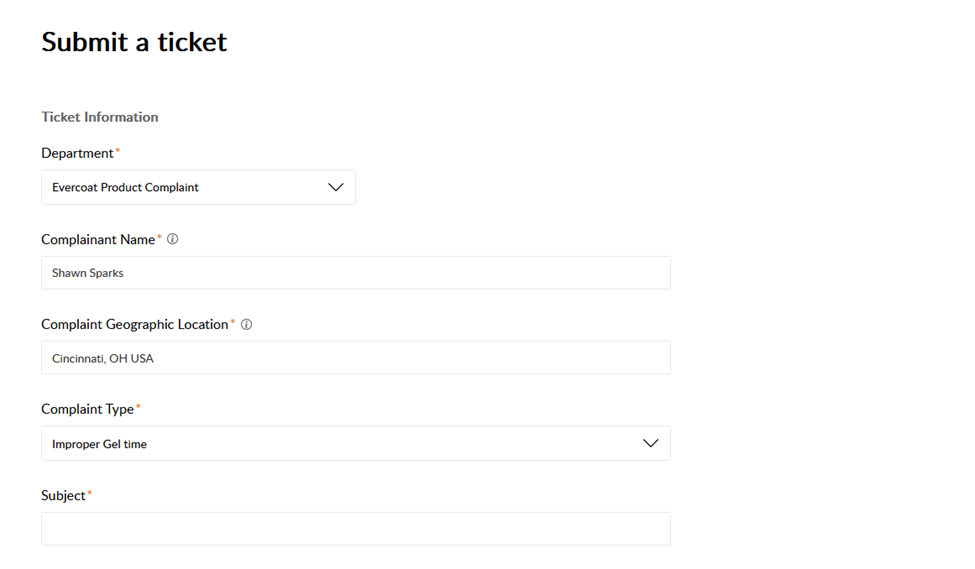Click the Subject field label
Viewport: 975px width, 569px height.
pyautogui.click(x=63, y=496)
